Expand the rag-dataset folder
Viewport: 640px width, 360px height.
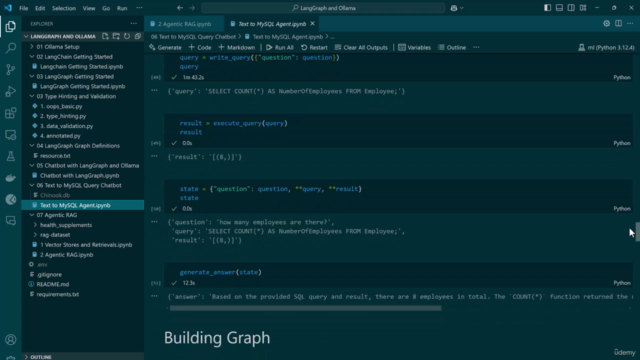coord(82,235)
